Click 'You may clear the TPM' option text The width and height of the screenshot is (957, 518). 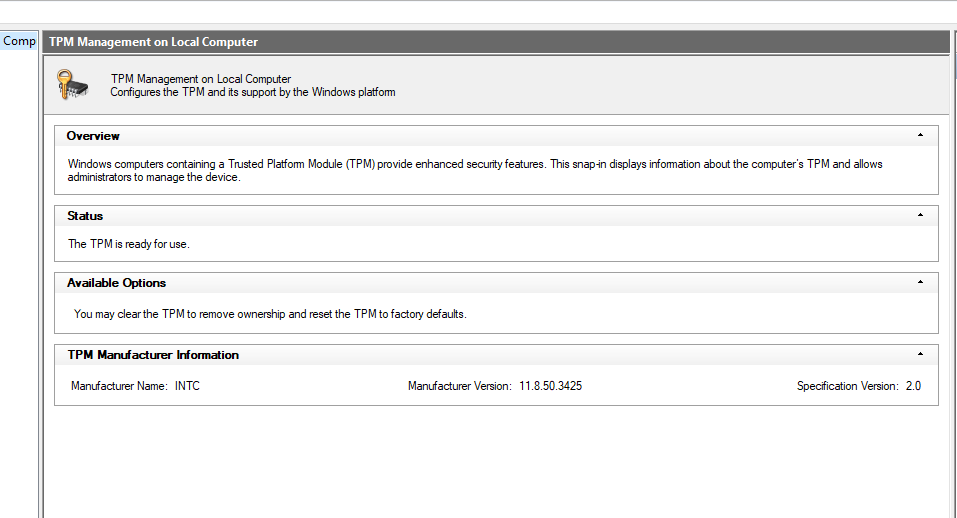coord(270,314)
